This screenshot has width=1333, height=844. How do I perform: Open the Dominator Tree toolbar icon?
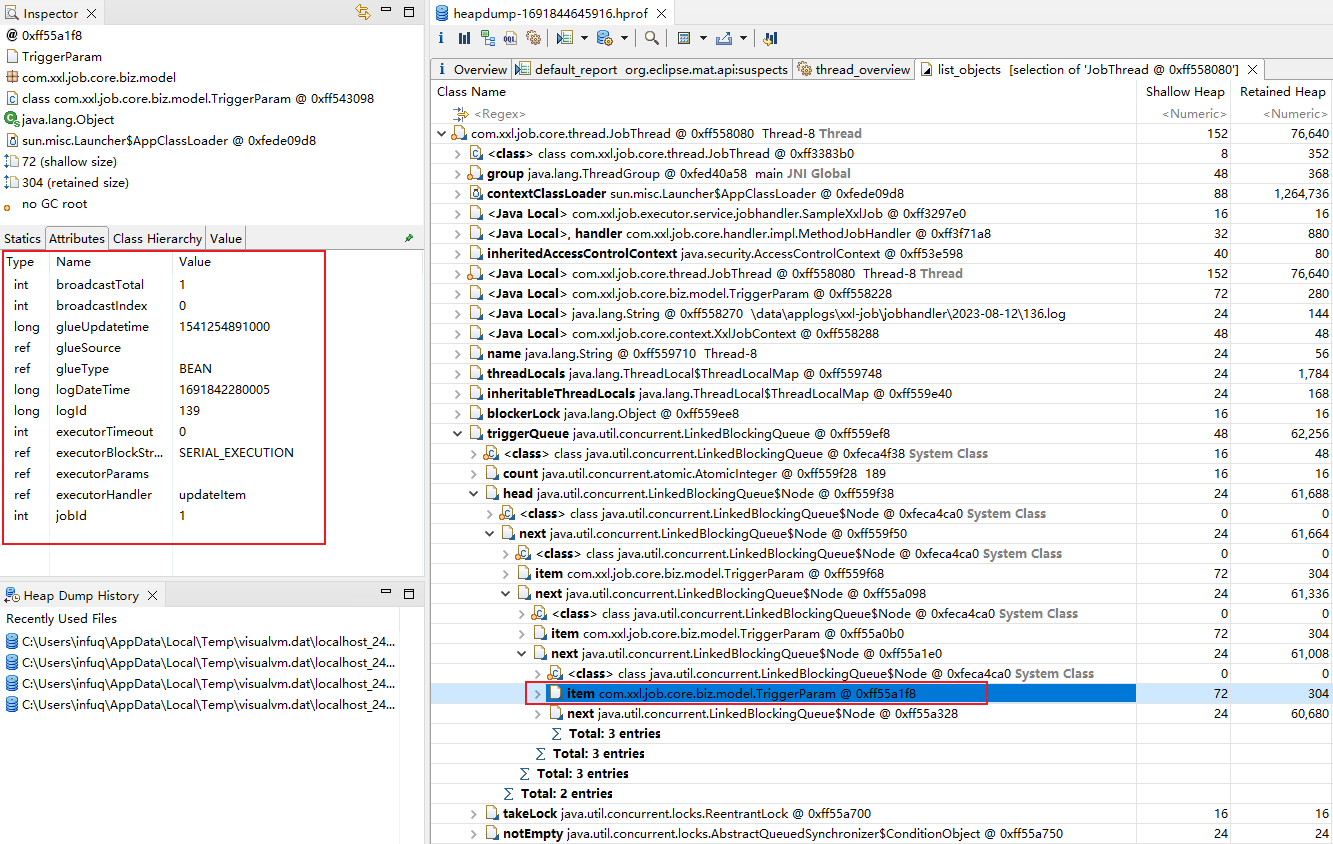(x=487, y=38)
